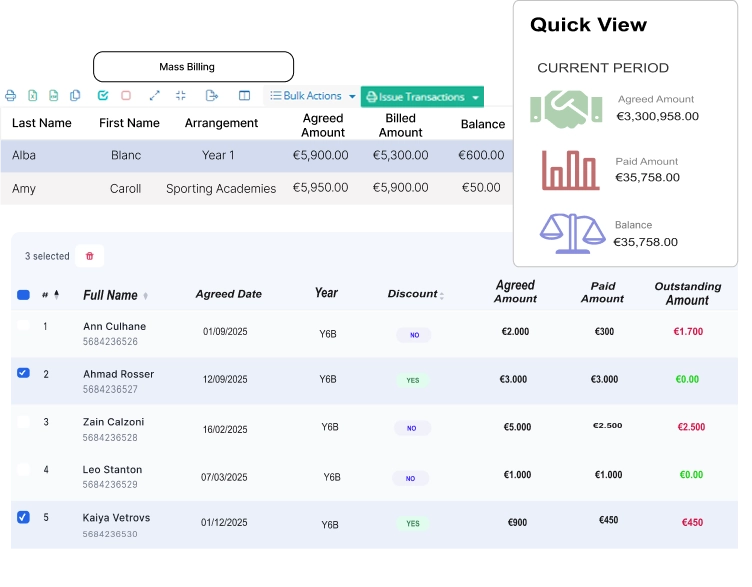Click the First Name column header
The height and width of the screenshot is (587, 752).
[129, 123]
